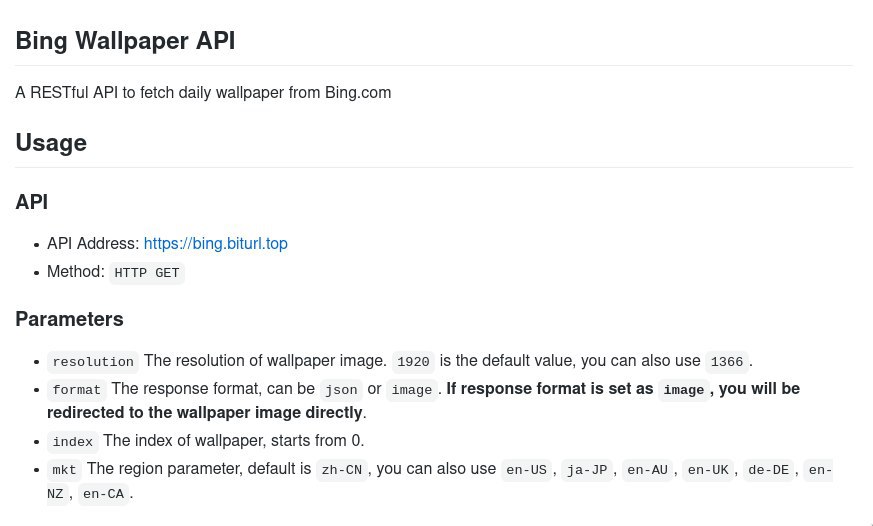The width and height of the screenshot is (873, 526).
Task: Click the en-US region code
Action: (527, 470)
